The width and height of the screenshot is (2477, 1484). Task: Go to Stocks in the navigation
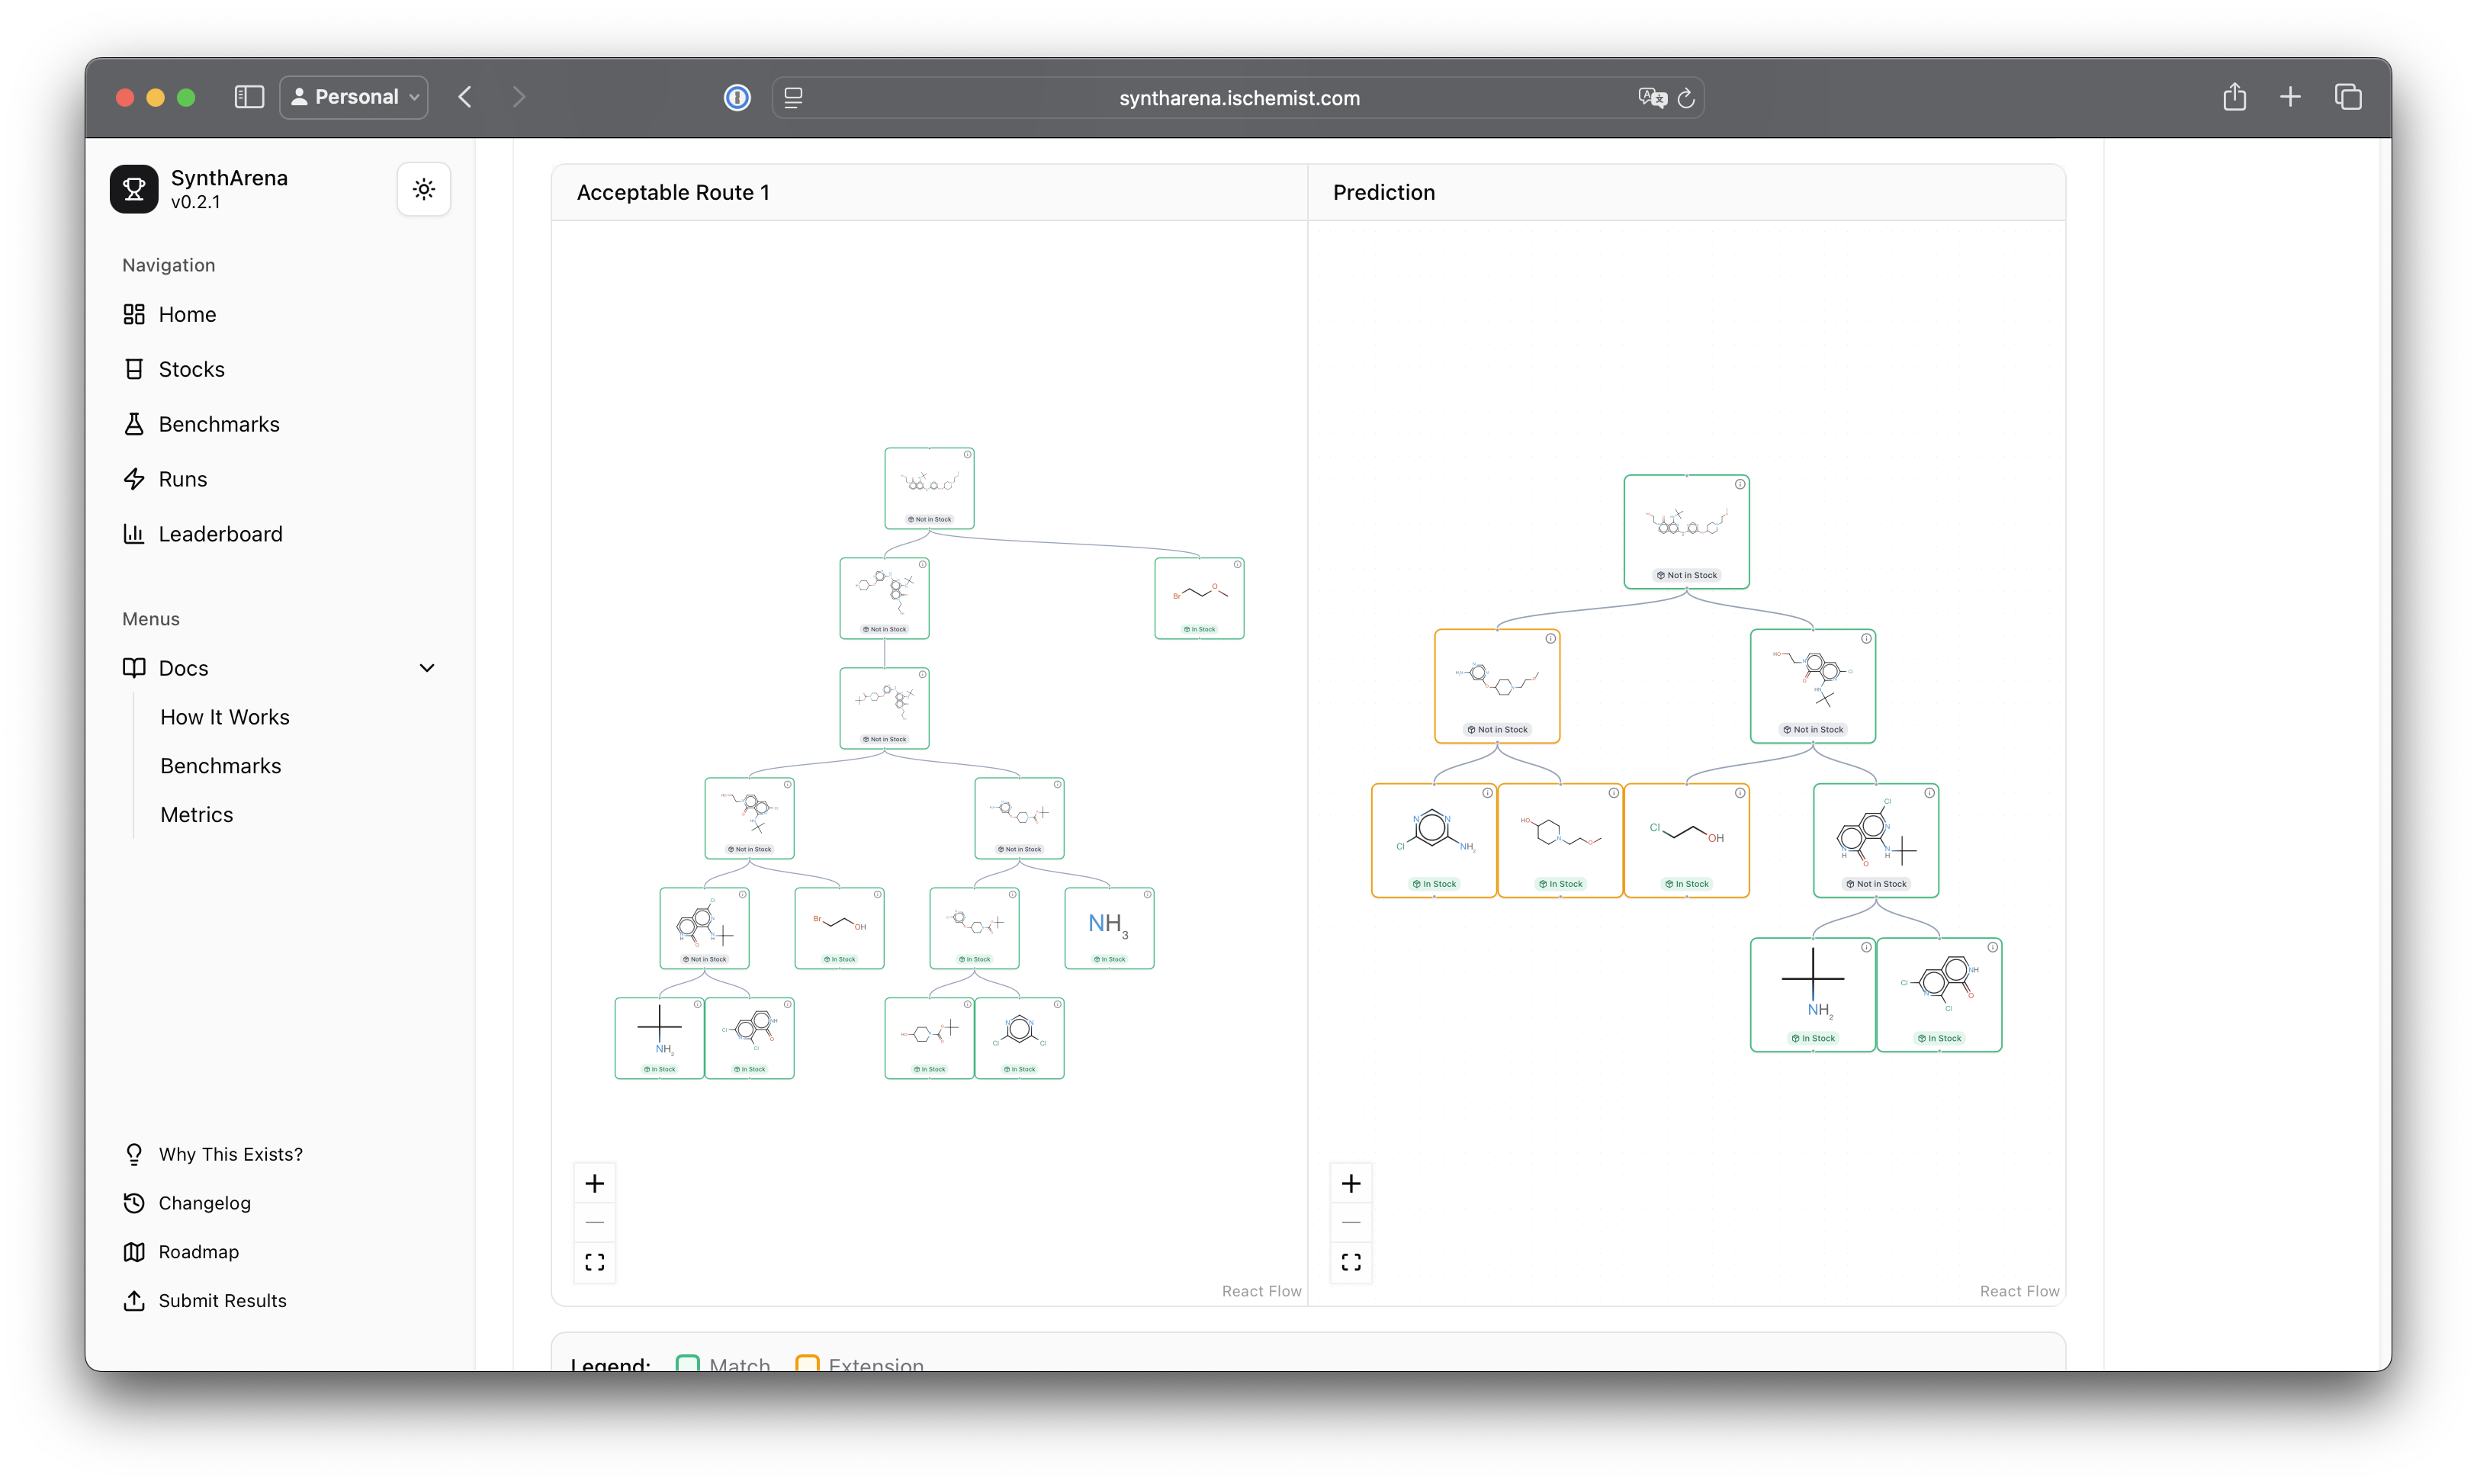point(191,369)
